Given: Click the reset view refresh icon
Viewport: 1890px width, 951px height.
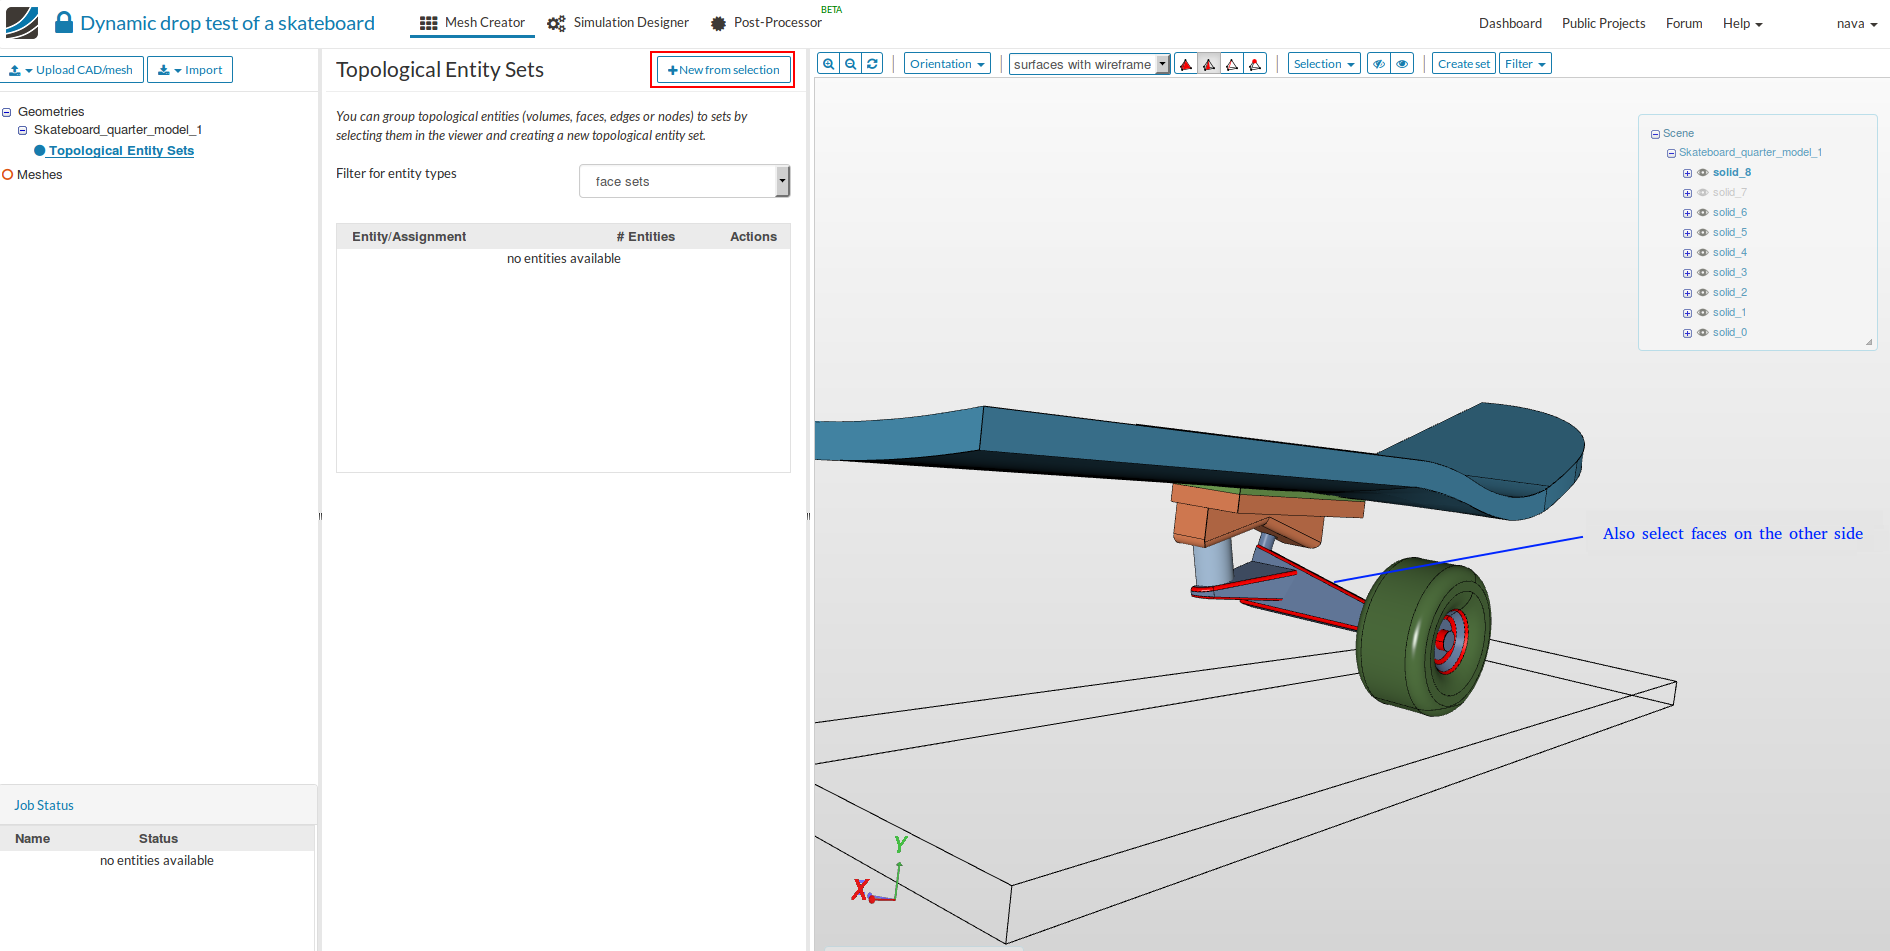Looking at the screenshot, I should pos(871,62).
